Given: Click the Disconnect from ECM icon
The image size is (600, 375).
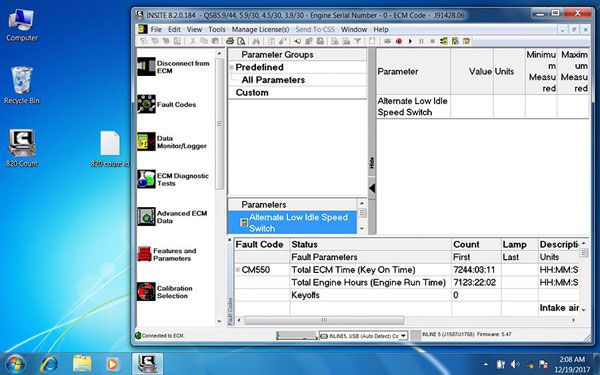Looking at the screenshot, I should click(x=146, y=67).
